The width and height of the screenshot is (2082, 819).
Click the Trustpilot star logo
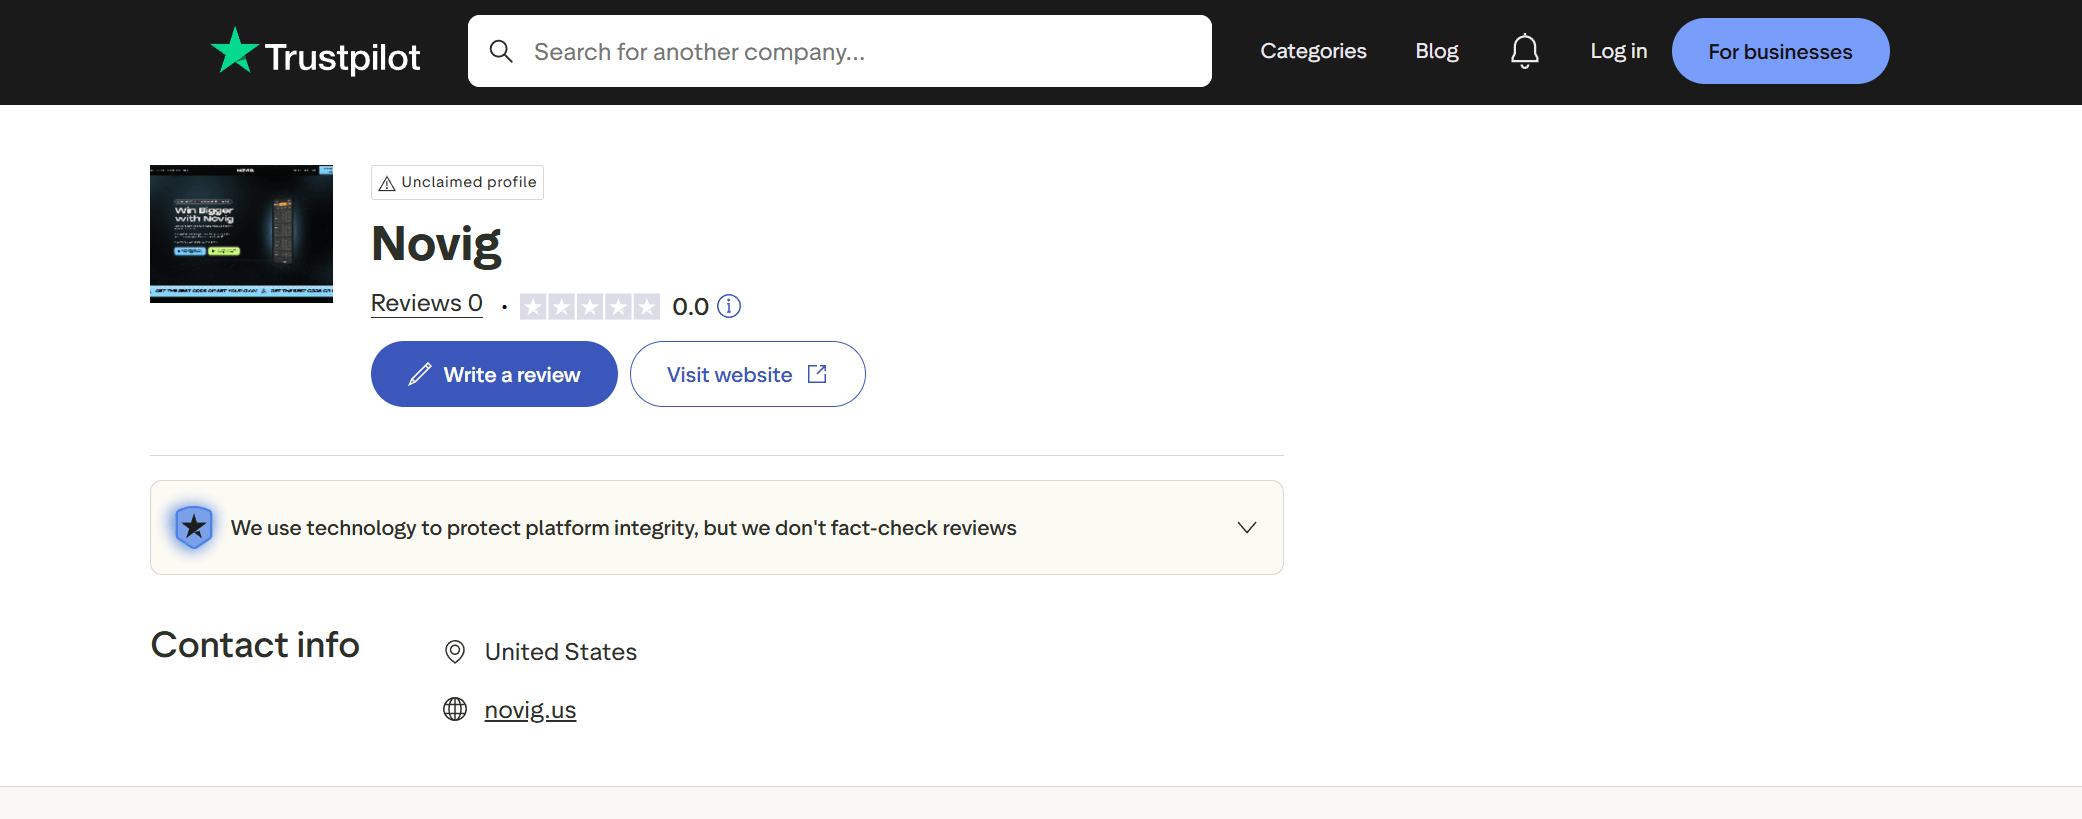pos(235,51)
